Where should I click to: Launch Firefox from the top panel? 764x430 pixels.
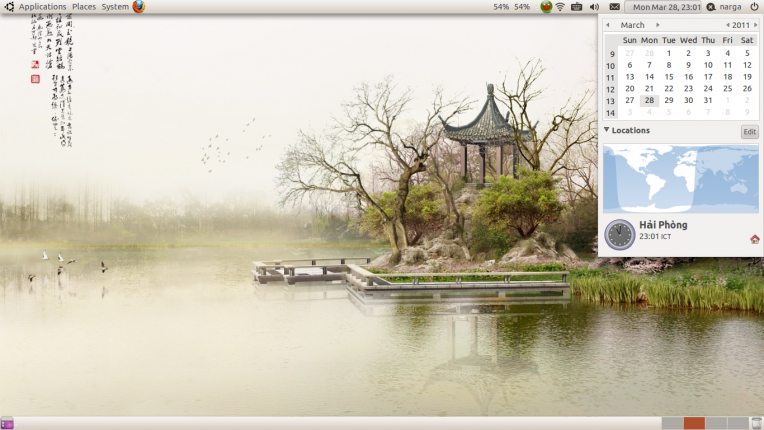[x=138, y=7]
